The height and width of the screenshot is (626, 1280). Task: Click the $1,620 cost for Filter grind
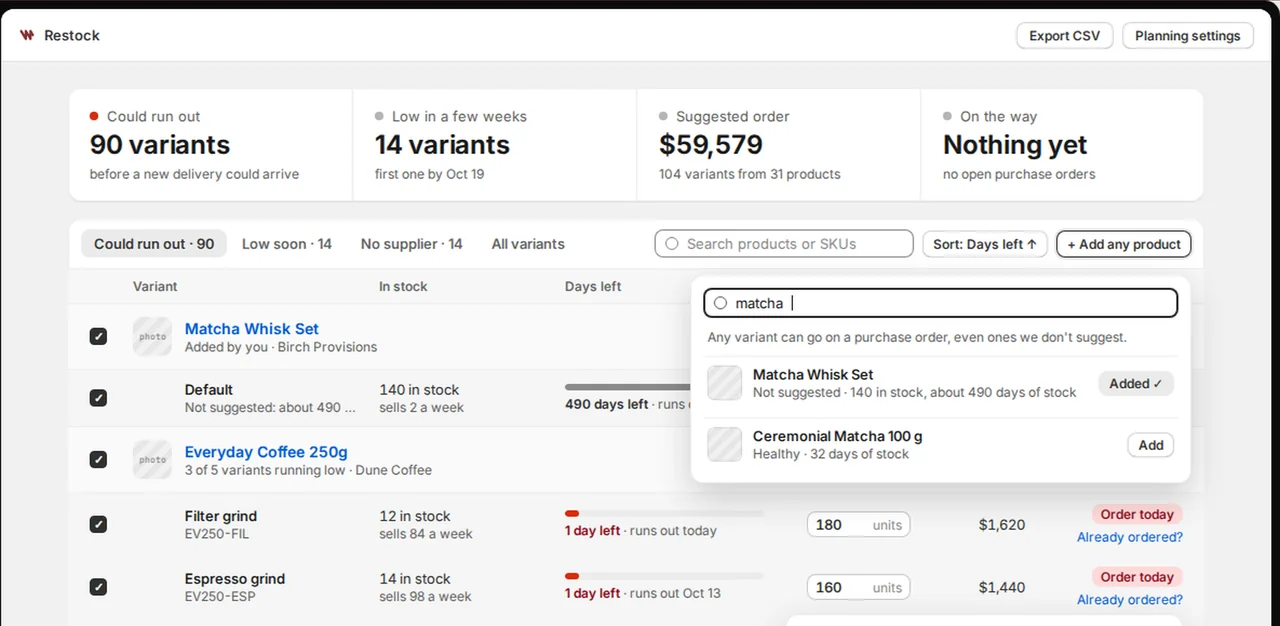coord(1002,525)
